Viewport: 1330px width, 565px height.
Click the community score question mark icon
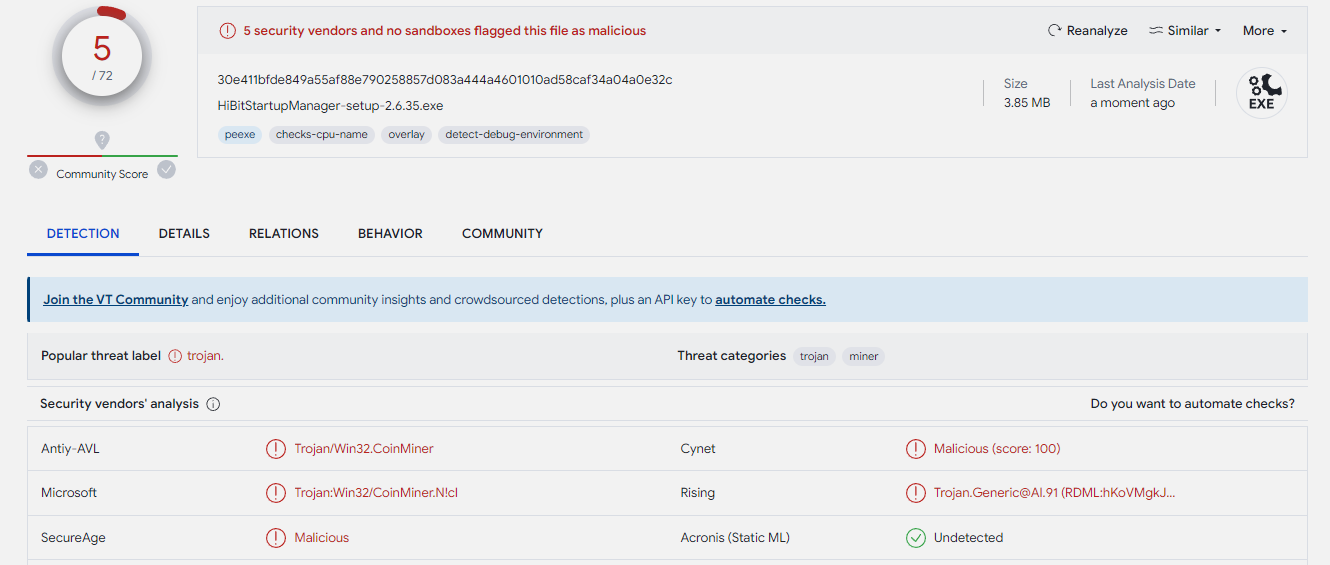[102, 140]
